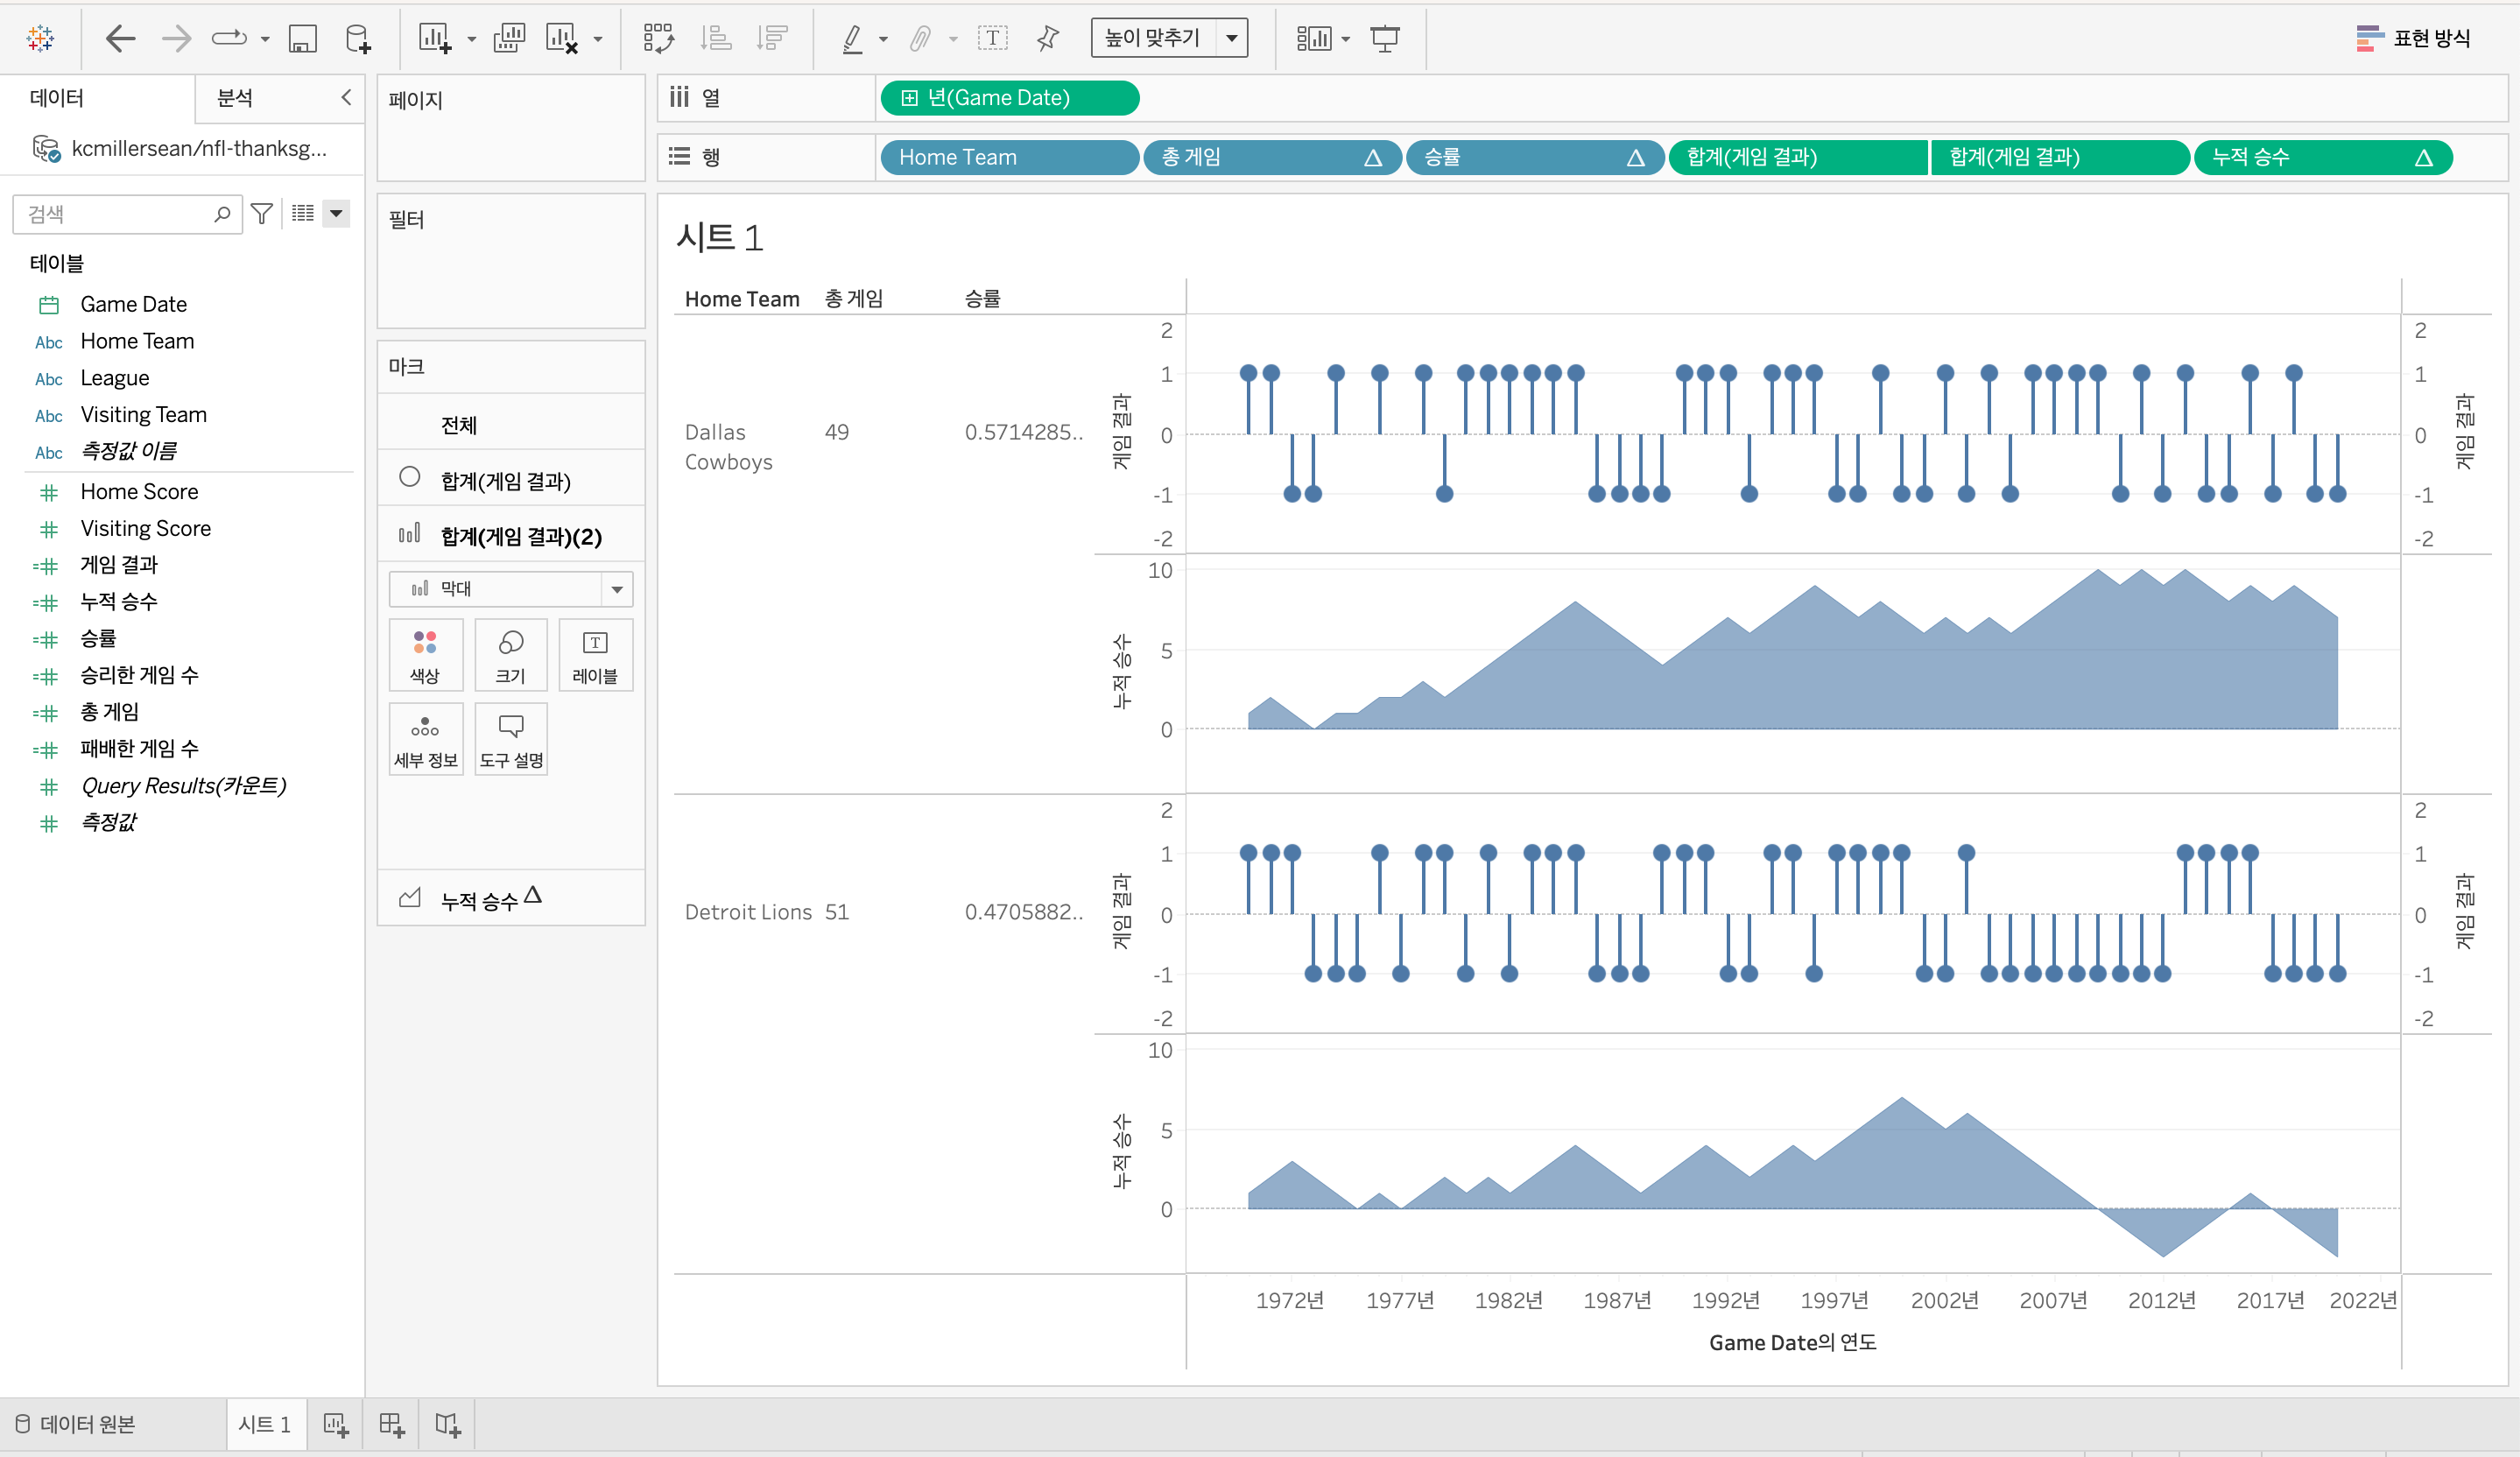Select the 시트 1 sheet tab
This screenshot has width=2520, height=1457.
coord(265,1424)
